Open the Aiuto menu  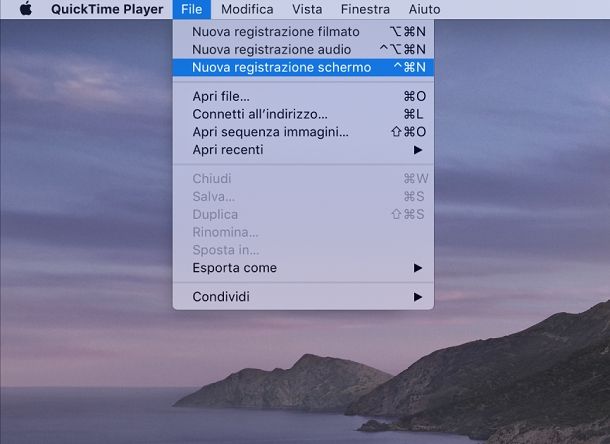click(424, 9)
